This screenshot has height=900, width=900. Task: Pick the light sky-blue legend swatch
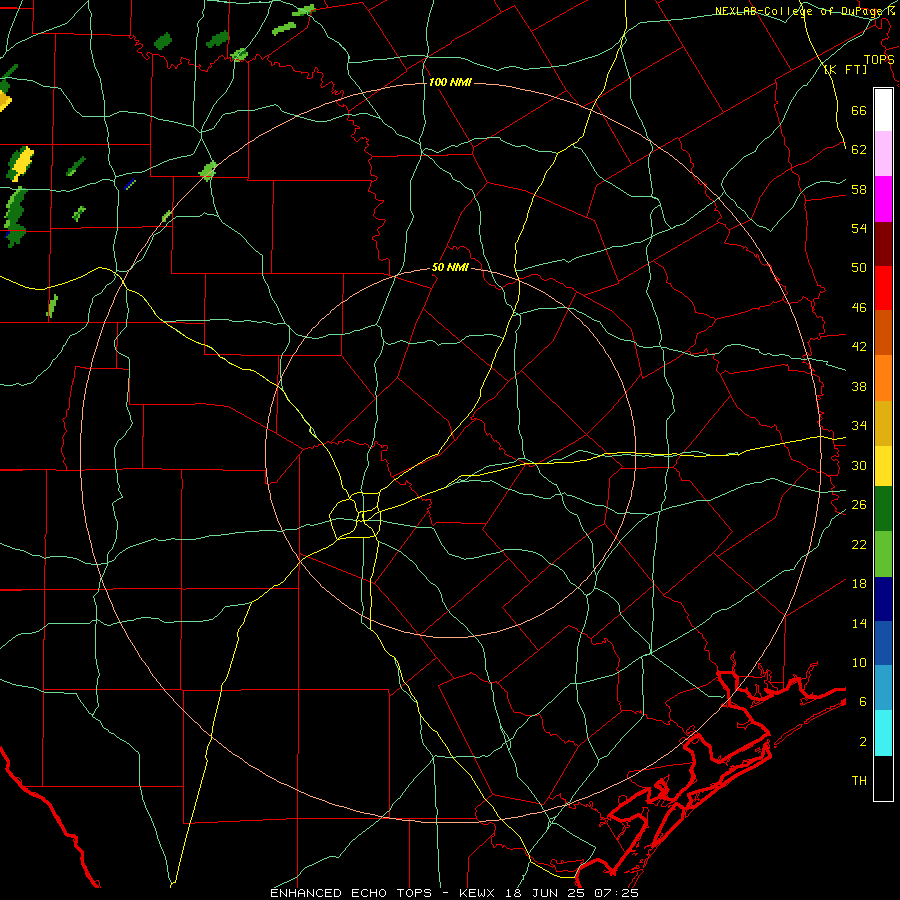click(883, 688)
